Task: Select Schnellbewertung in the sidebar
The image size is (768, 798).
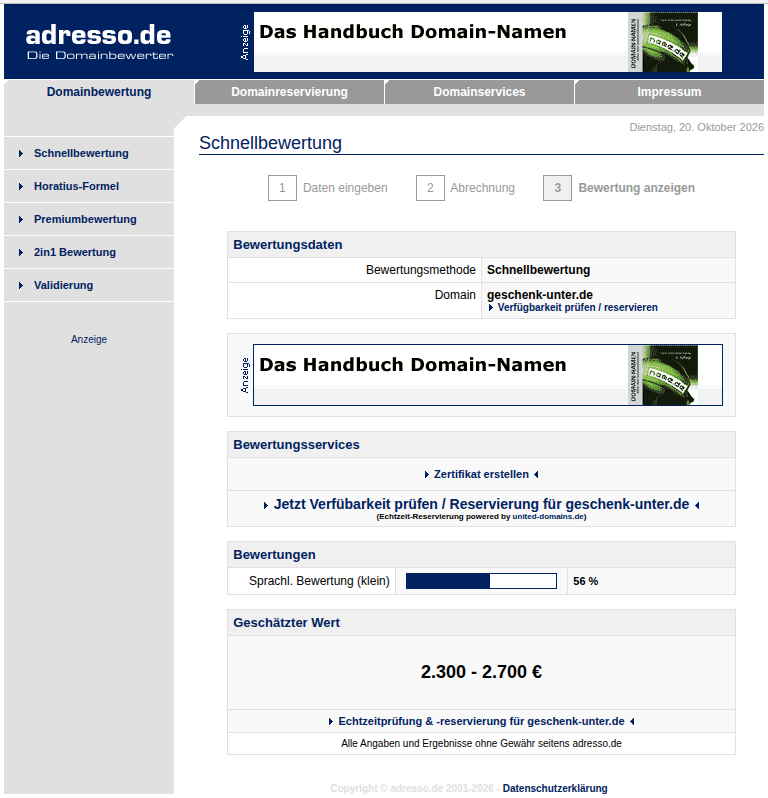Action: coord(81,153)
